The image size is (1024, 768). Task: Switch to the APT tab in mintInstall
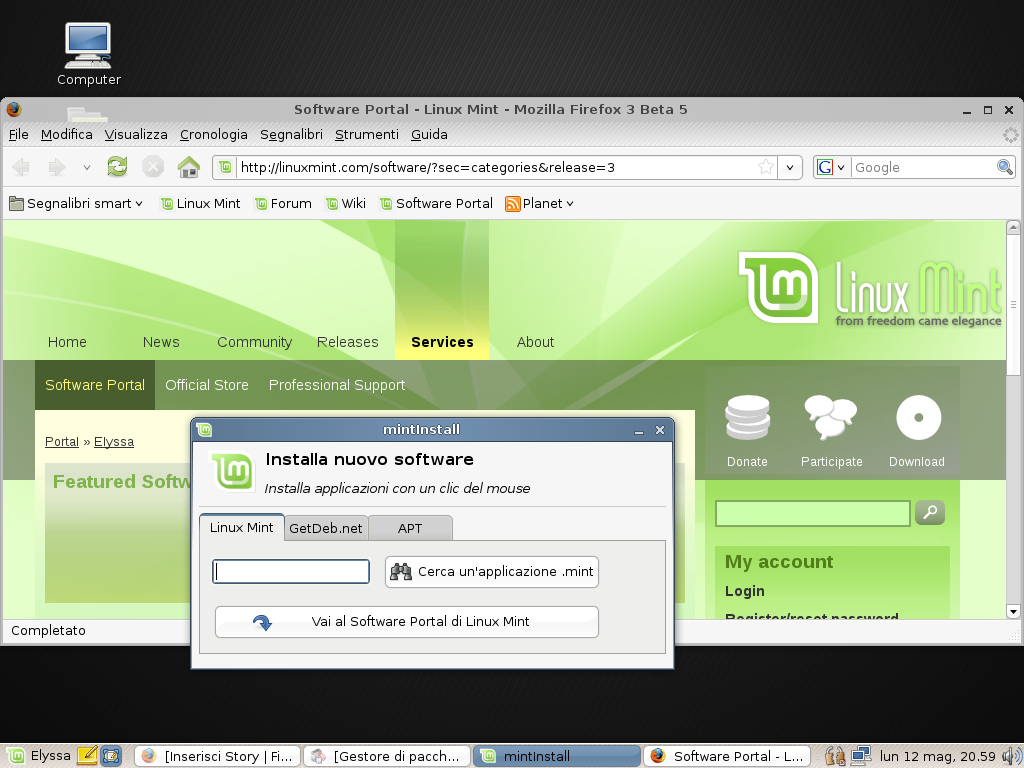click(410, 528)
